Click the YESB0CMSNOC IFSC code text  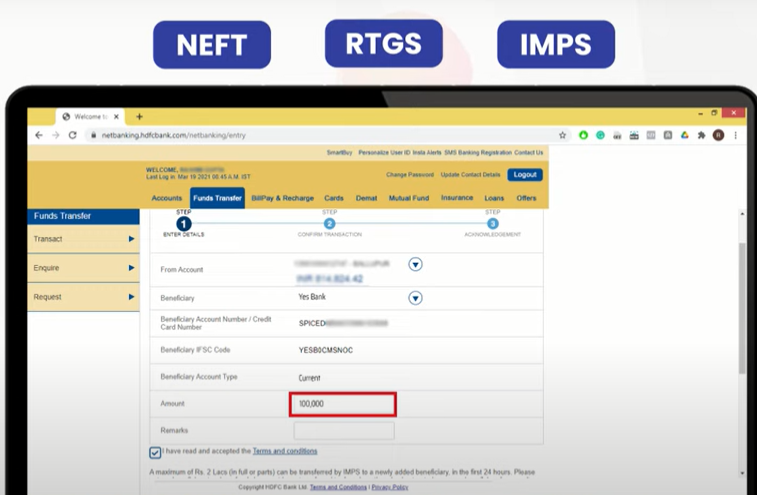(x=325, y=350)
